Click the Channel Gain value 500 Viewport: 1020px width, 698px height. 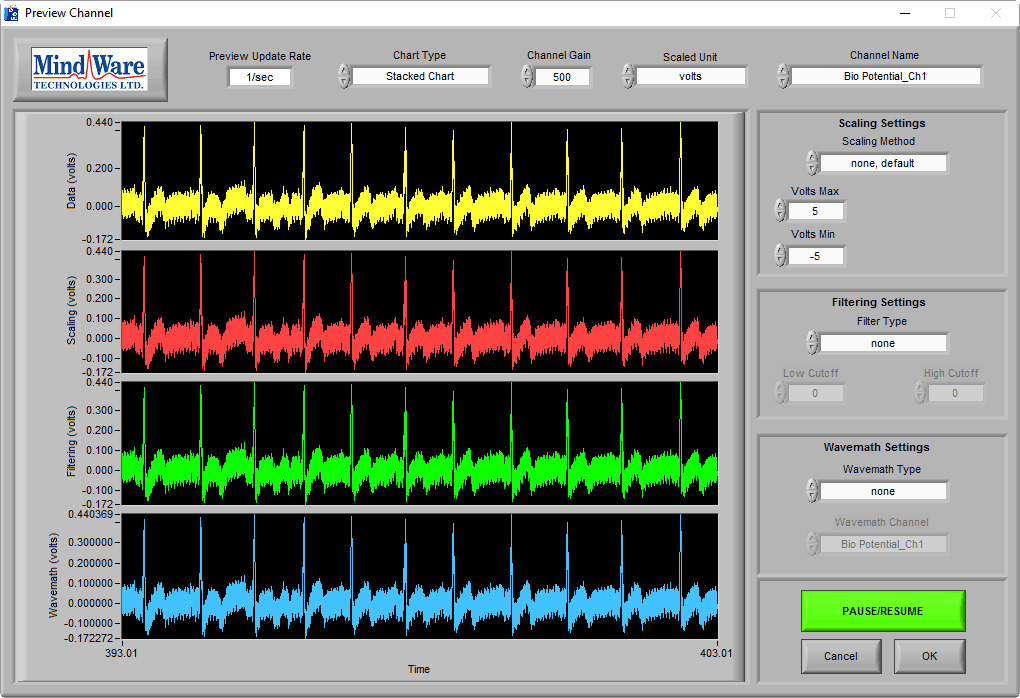tap(562, 77)
